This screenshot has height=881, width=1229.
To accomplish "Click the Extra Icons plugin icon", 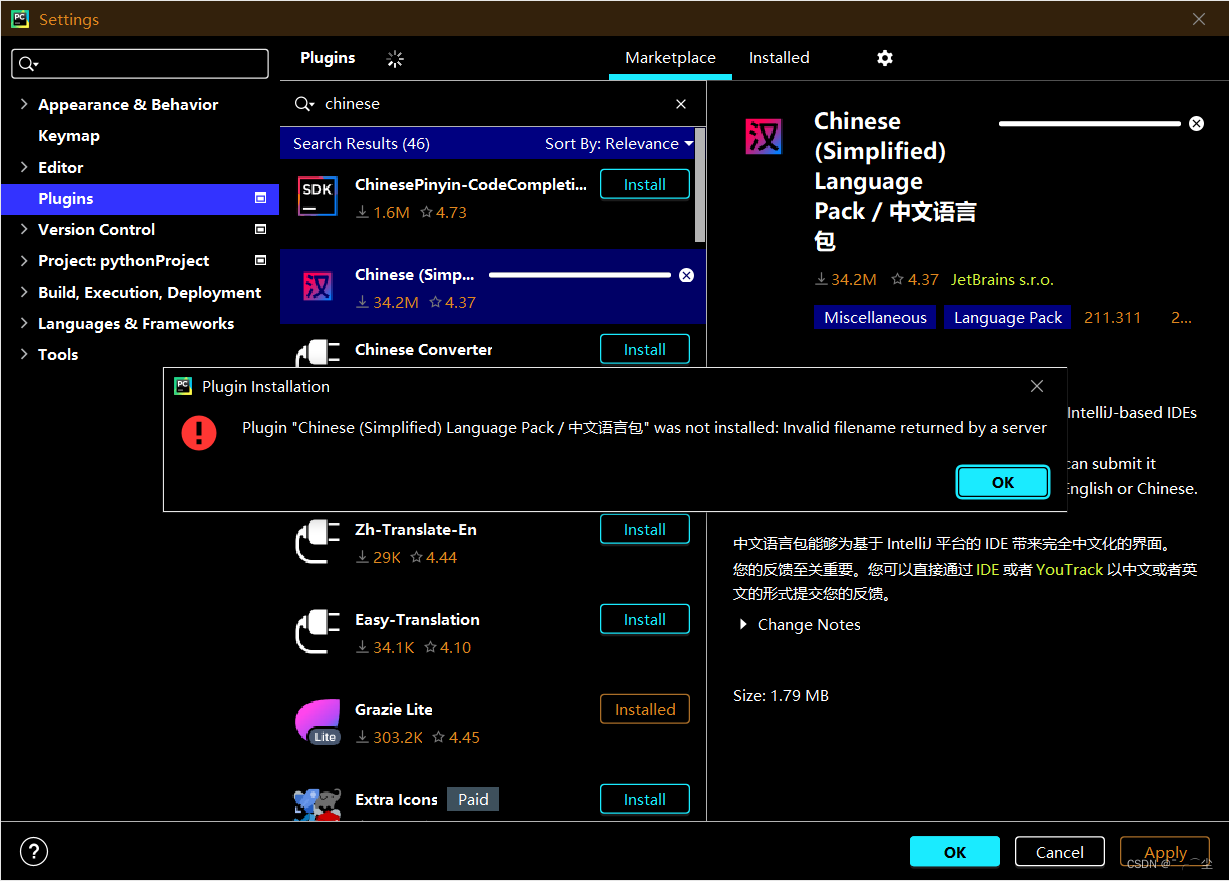I will 318,805.
